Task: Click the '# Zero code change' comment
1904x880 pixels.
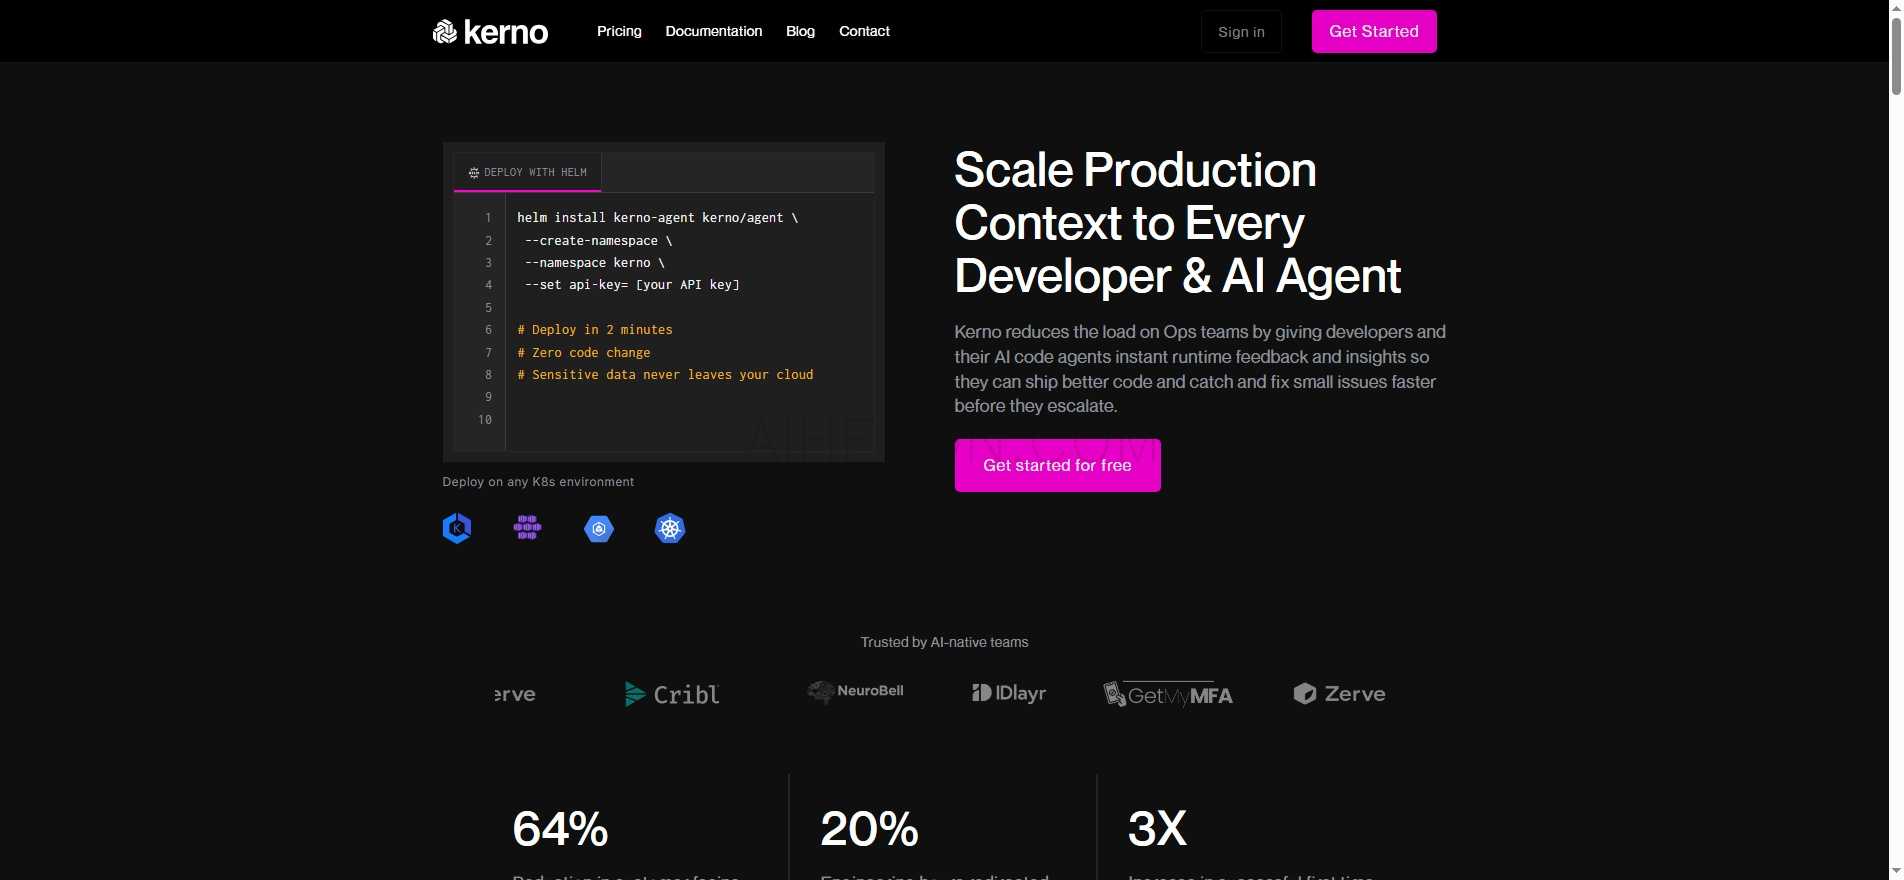Action: (584, 353)
